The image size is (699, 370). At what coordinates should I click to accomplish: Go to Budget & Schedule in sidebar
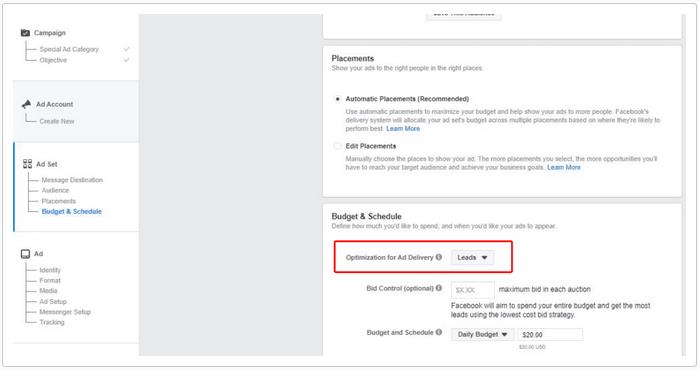click(x=71, y=211)
